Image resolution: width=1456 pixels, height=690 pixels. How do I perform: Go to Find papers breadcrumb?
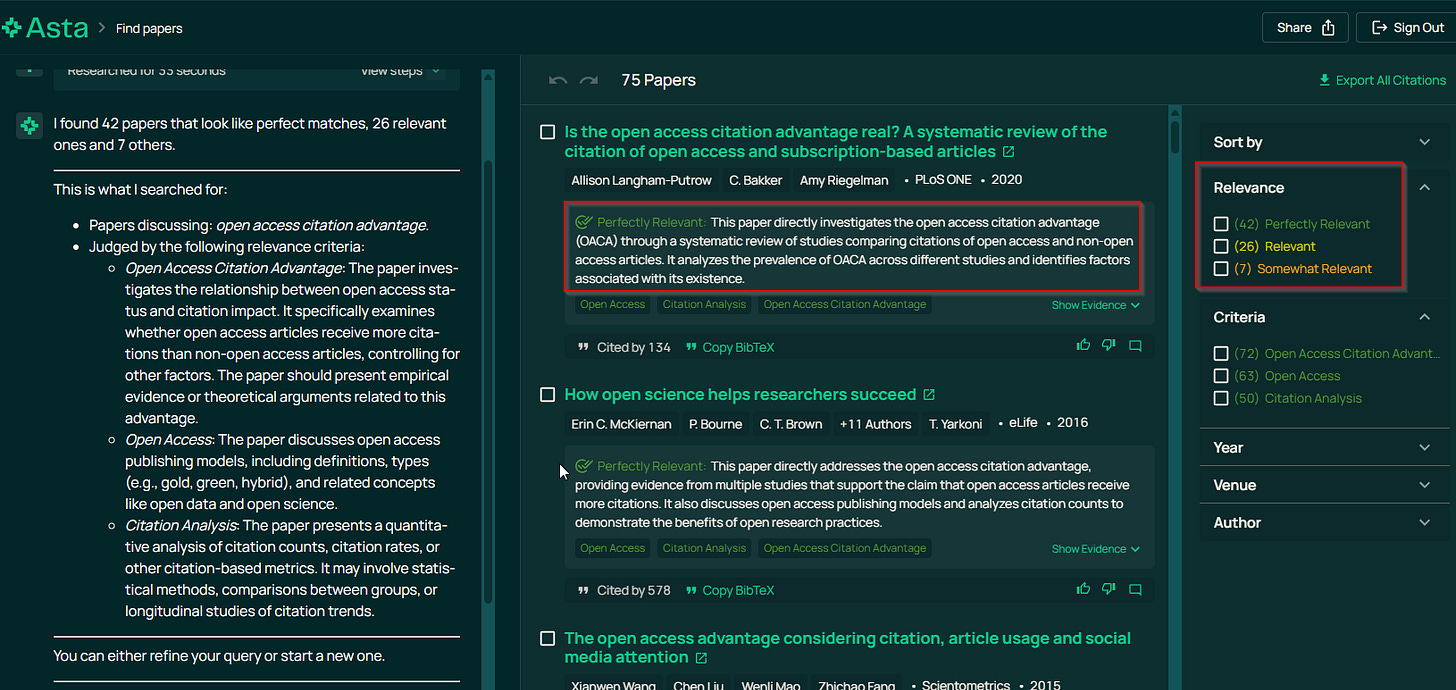(149, 28)
